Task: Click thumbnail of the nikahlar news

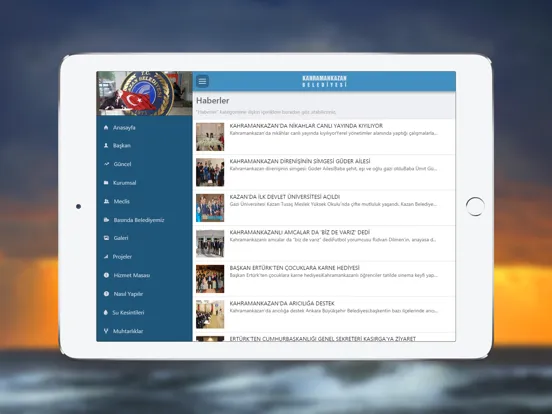Action: [210, 137]
